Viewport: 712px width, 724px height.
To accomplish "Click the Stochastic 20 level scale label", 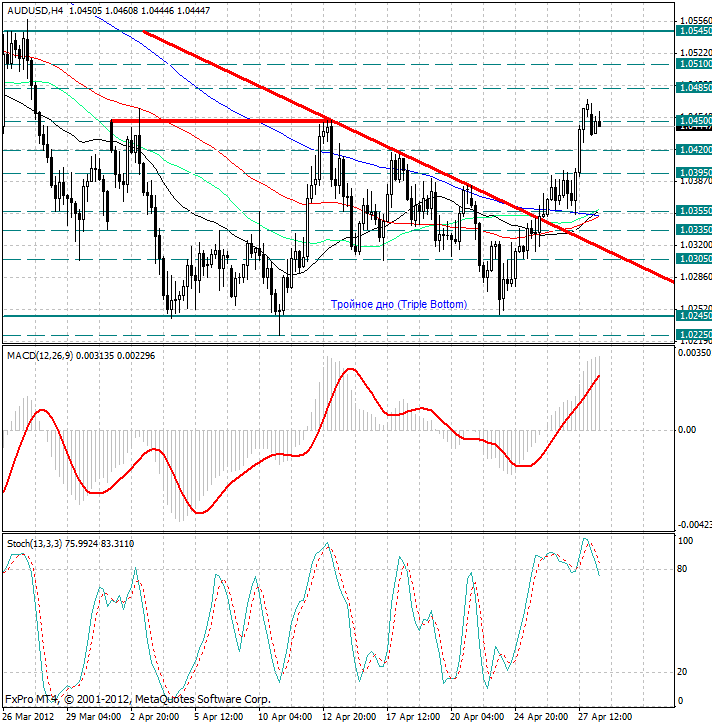I will pyautogui.click(x=682, y=672).
